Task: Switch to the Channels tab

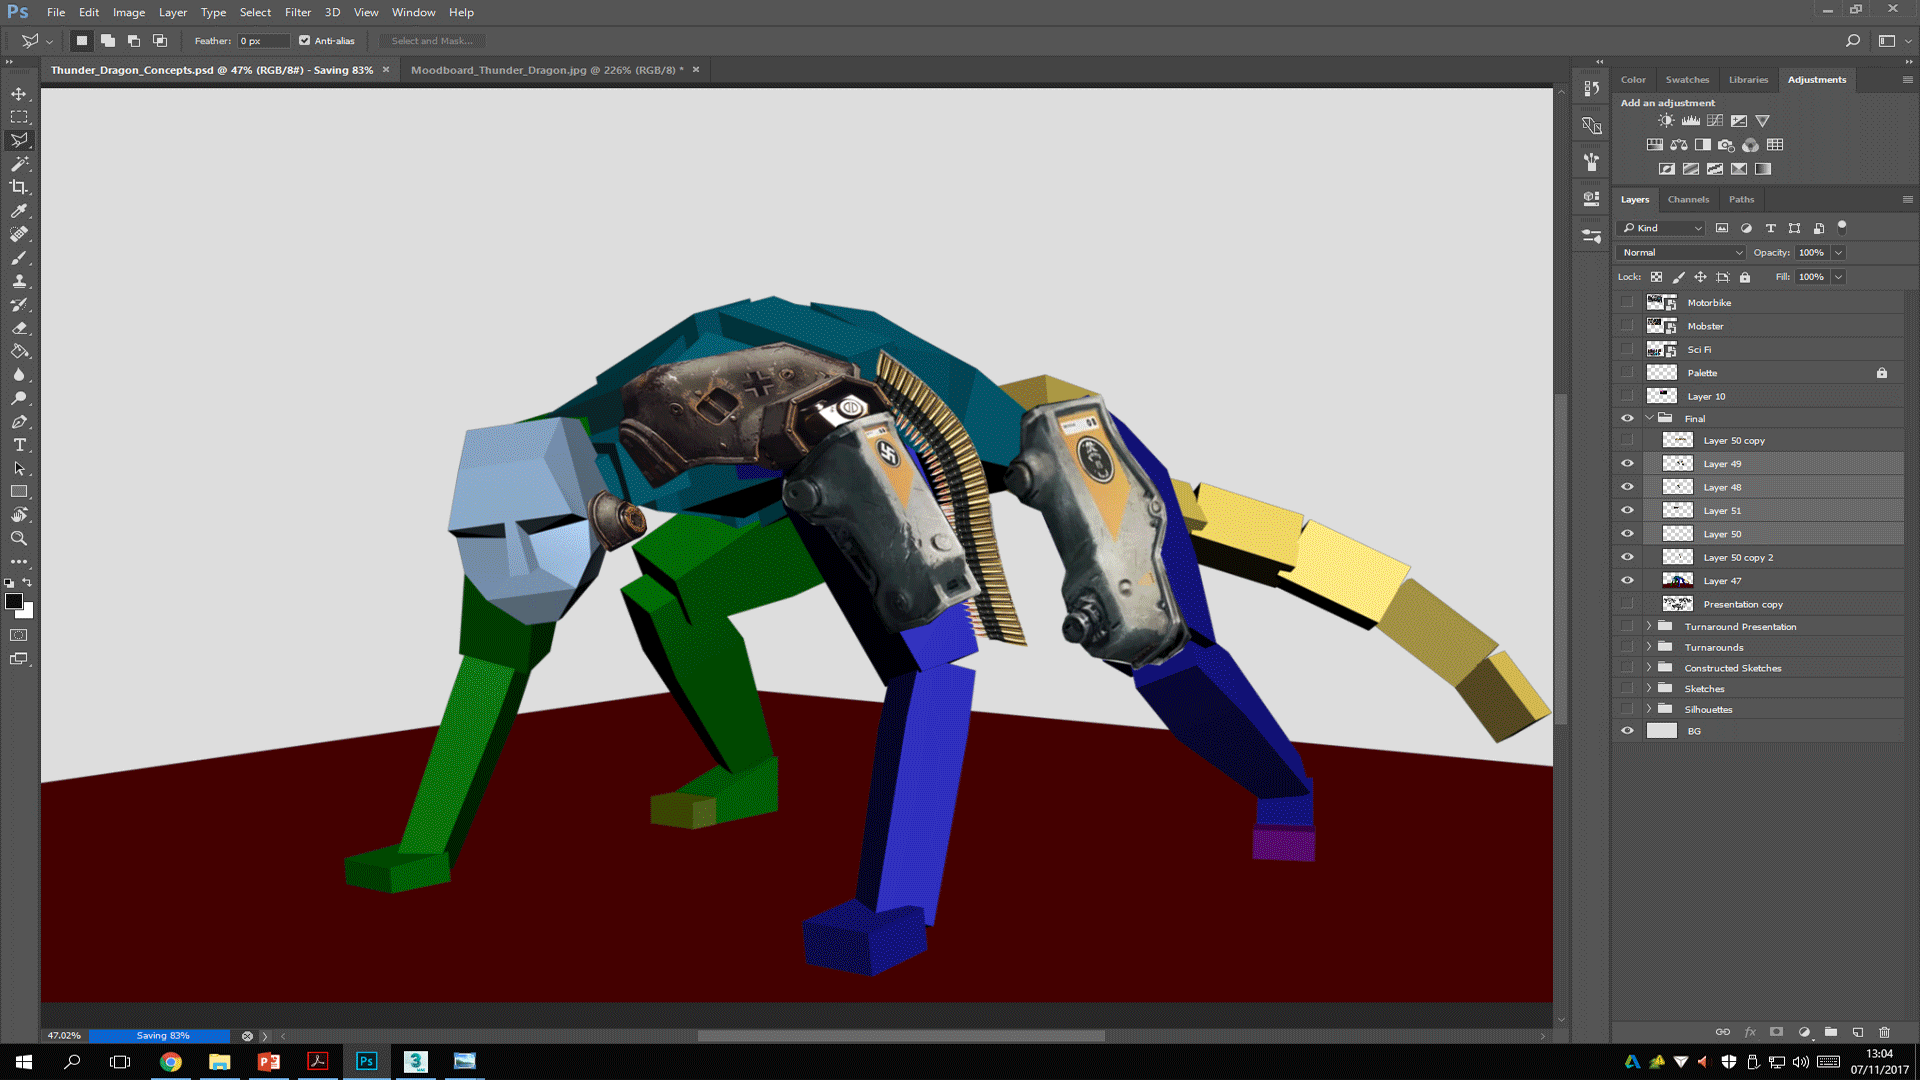Action: (x=1688, y=199)
